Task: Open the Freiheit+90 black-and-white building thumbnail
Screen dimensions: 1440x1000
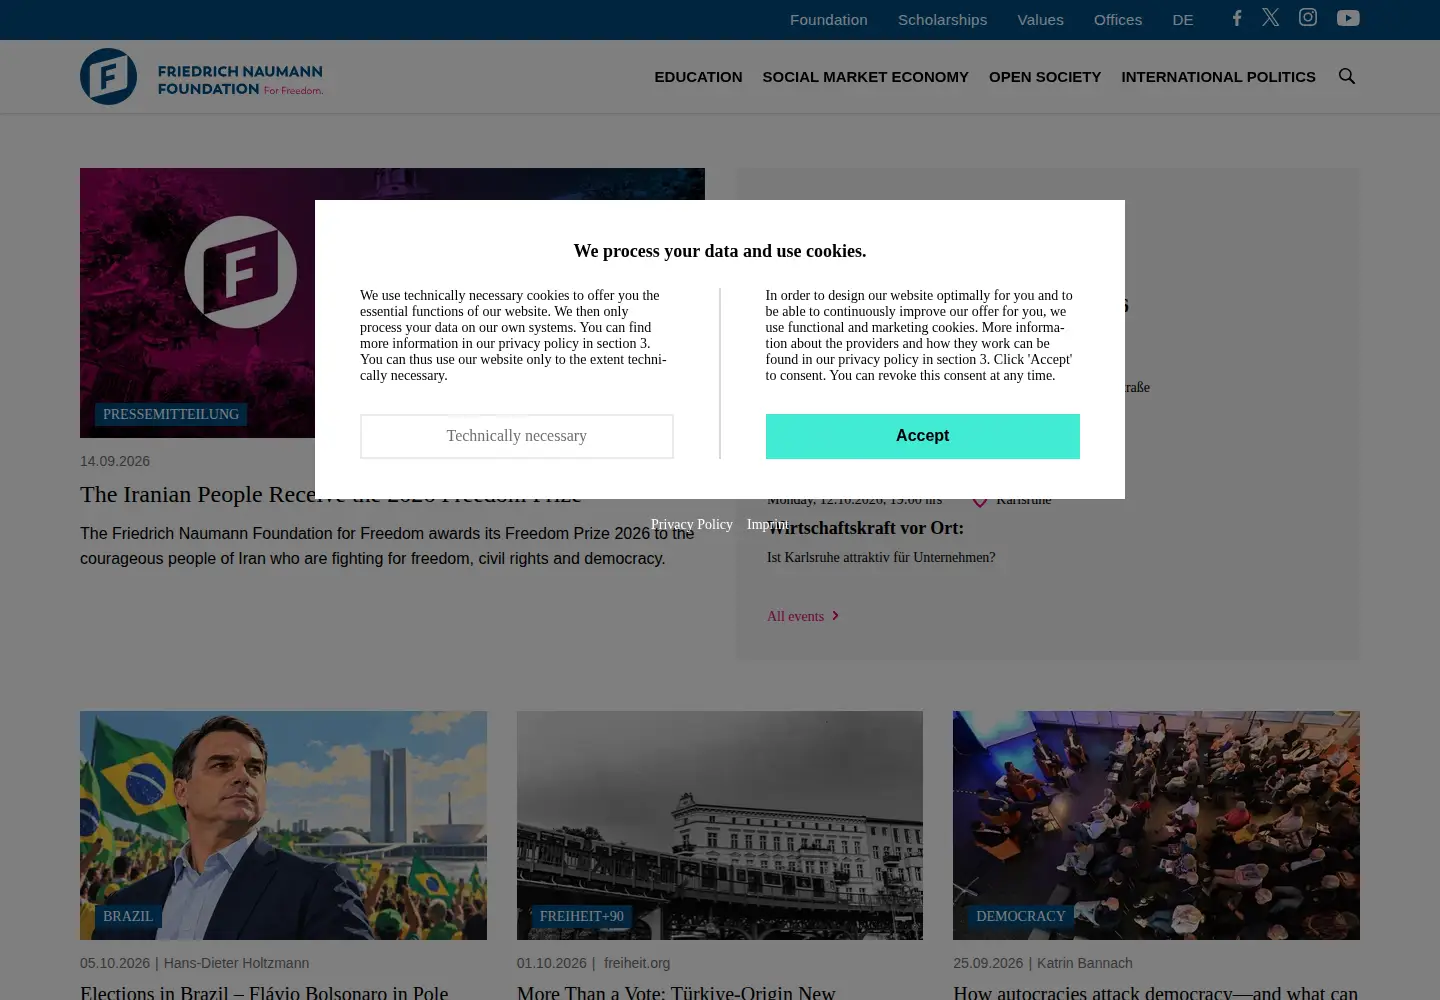Action: pos(720,825)
